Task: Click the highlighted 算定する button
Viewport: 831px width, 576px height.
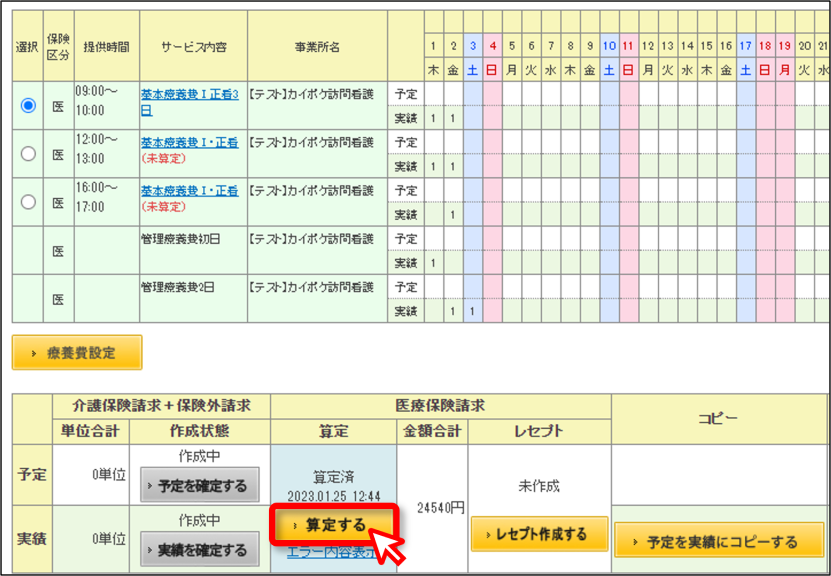Action: [x=333, y=525]
